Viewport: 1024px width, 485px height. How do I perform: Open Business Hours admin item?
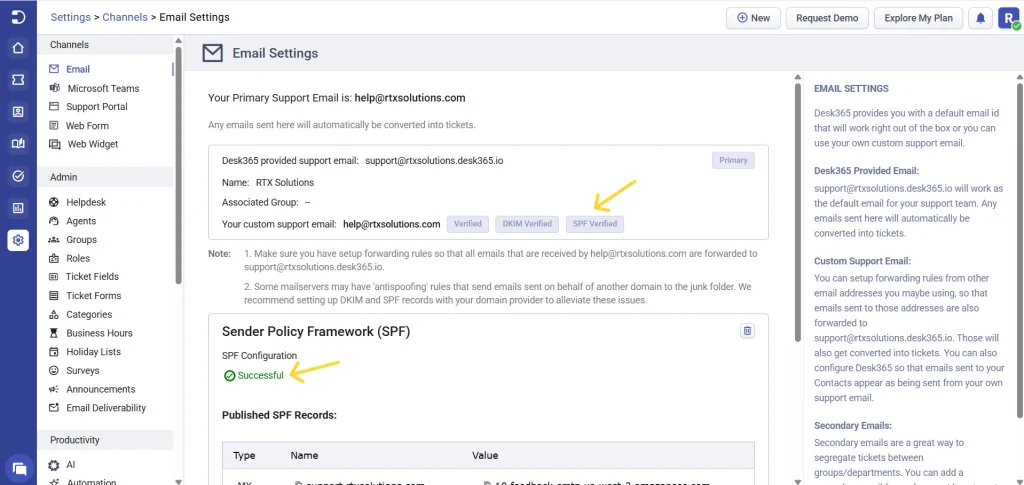coord(99,333)
